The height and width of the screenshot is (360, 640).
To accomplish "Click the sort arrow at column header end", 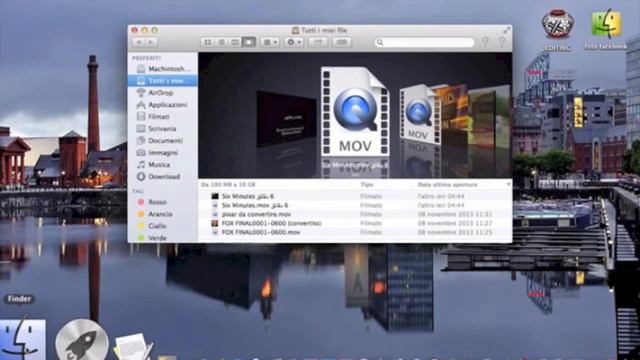I will click(508, 185).
